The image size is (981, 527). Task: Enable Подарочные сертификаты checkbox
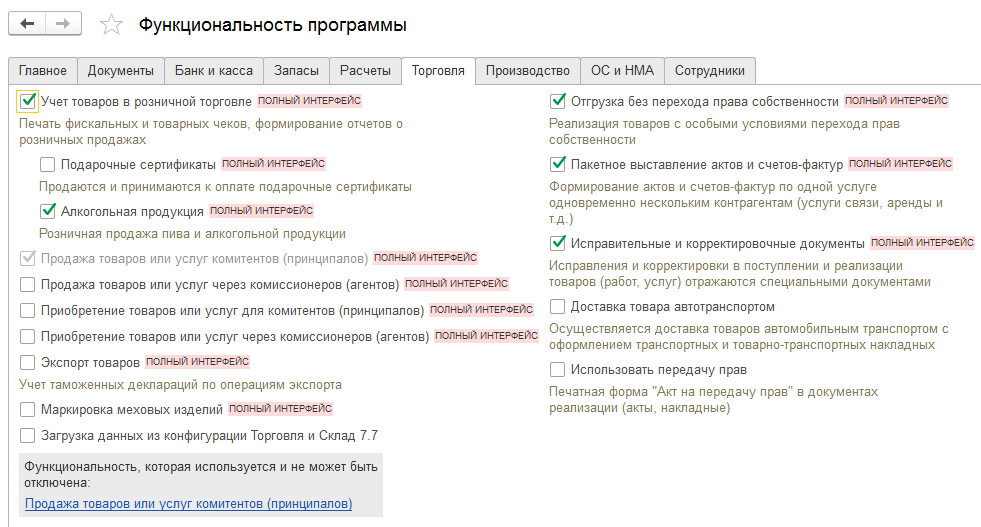(47, 164)
